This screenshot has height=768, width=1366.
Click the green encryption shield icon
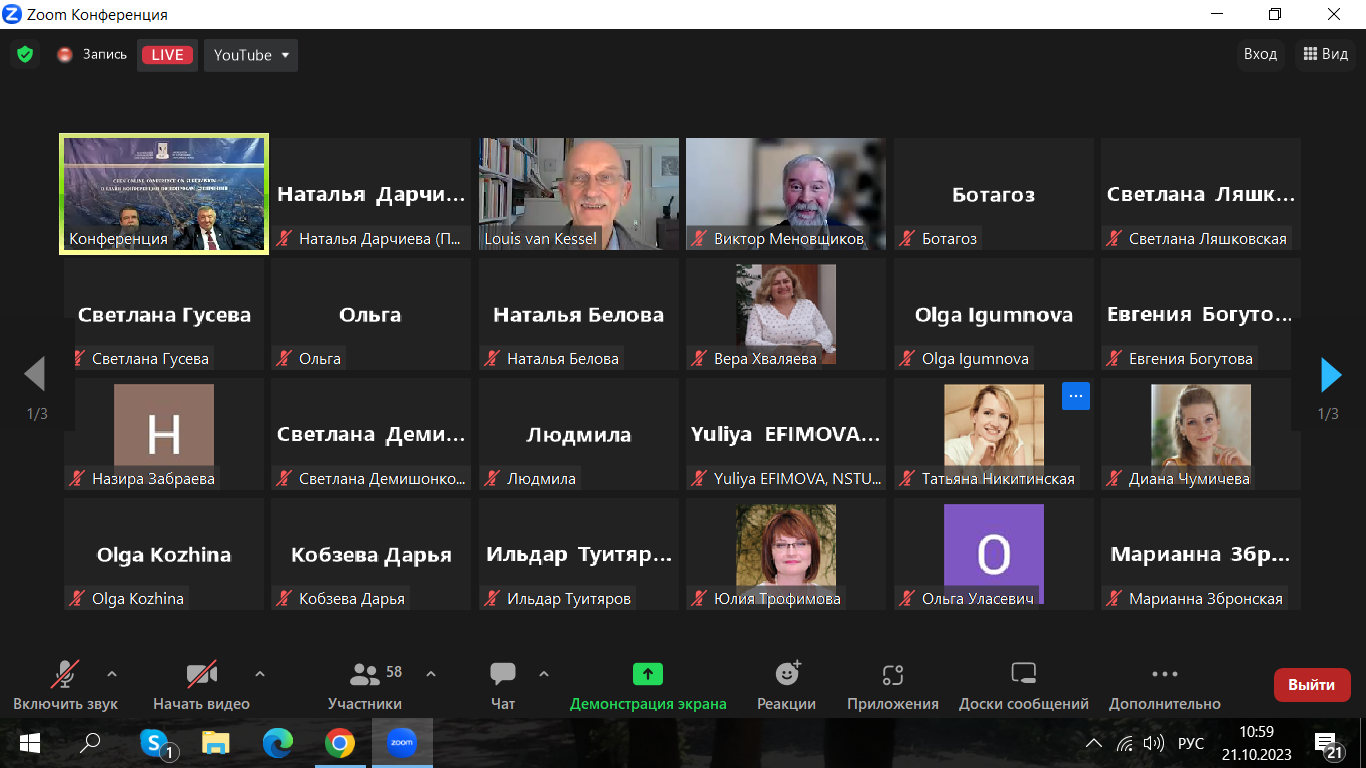coord(25,55)
